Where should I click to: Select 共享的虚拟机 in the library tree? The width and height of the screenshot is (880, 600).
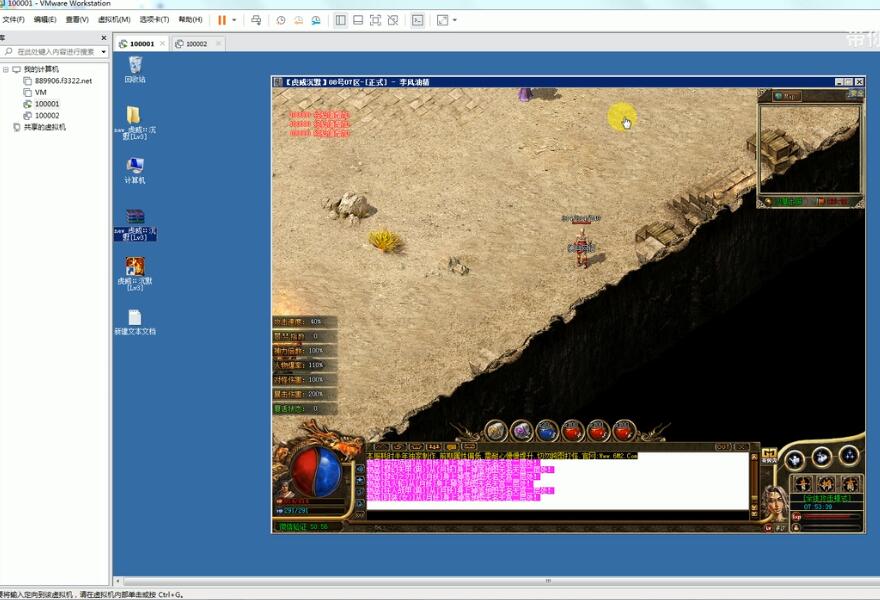(44, 127)
